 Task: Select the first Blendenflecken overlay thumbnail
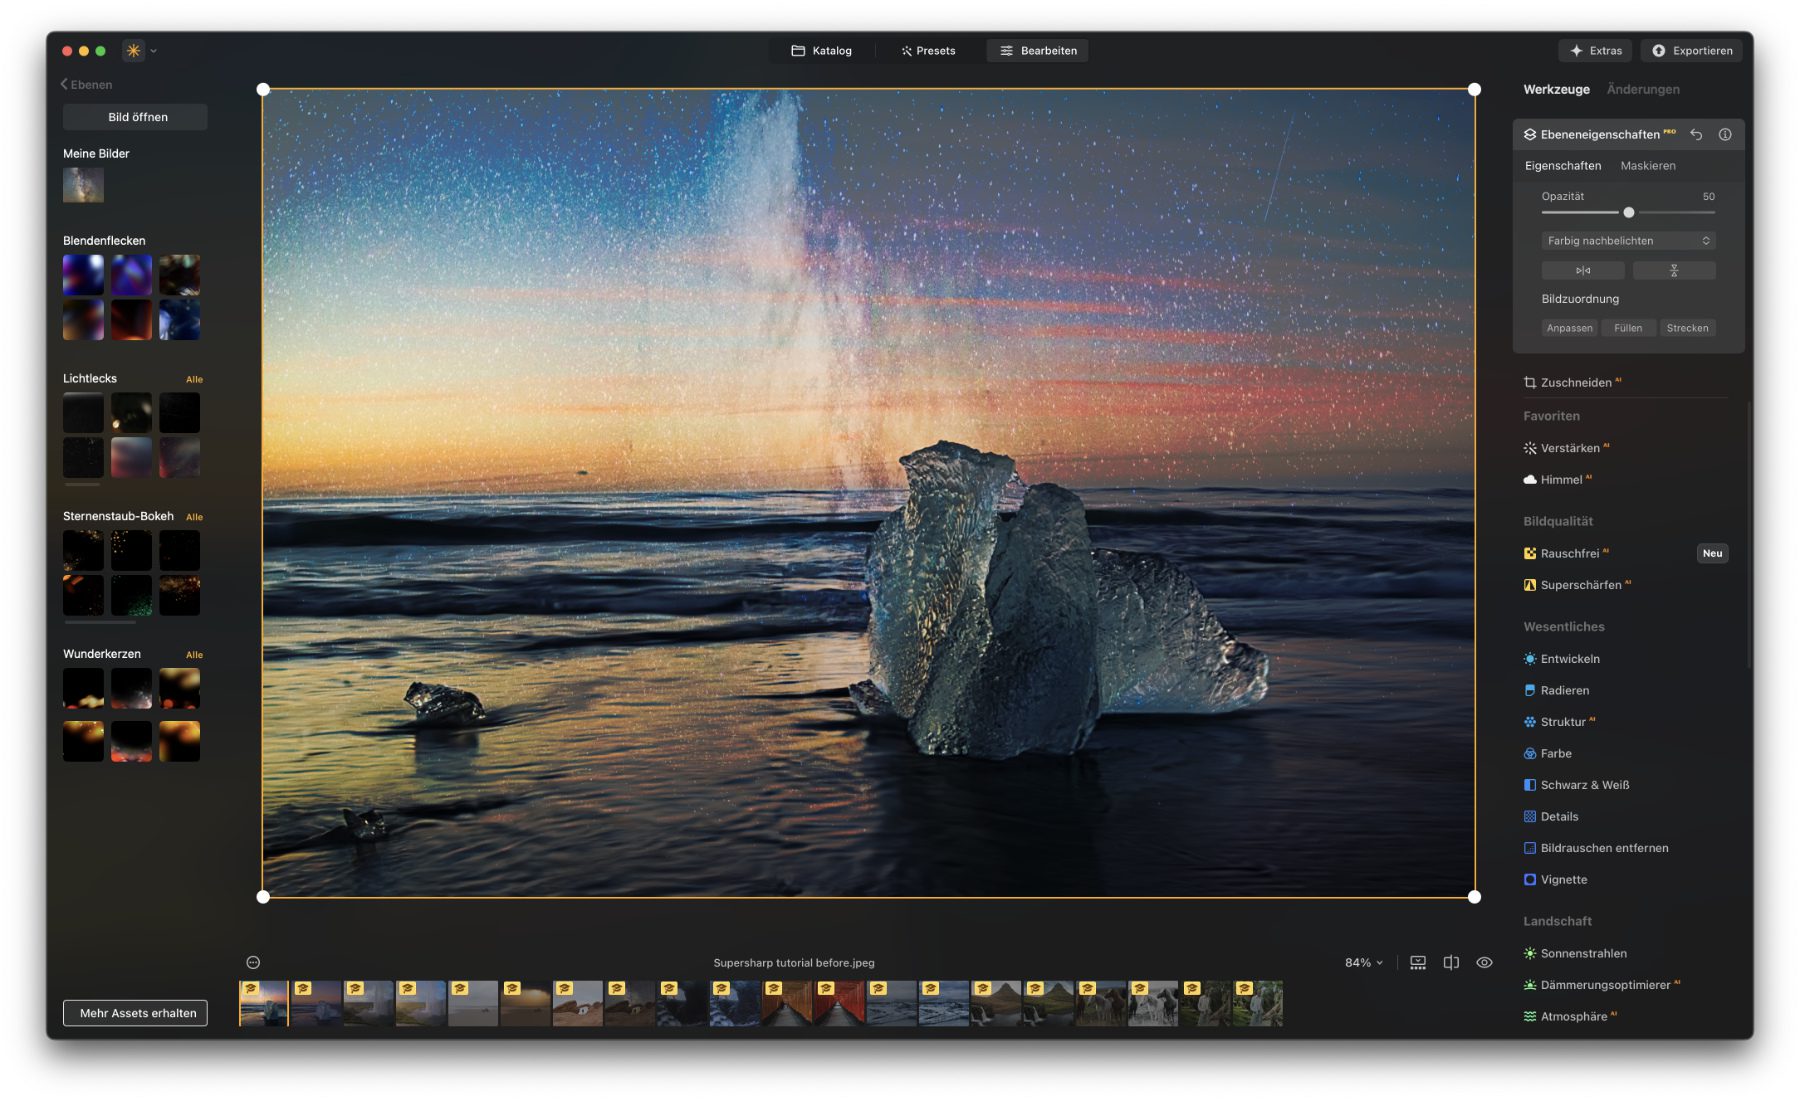[83, 275]
